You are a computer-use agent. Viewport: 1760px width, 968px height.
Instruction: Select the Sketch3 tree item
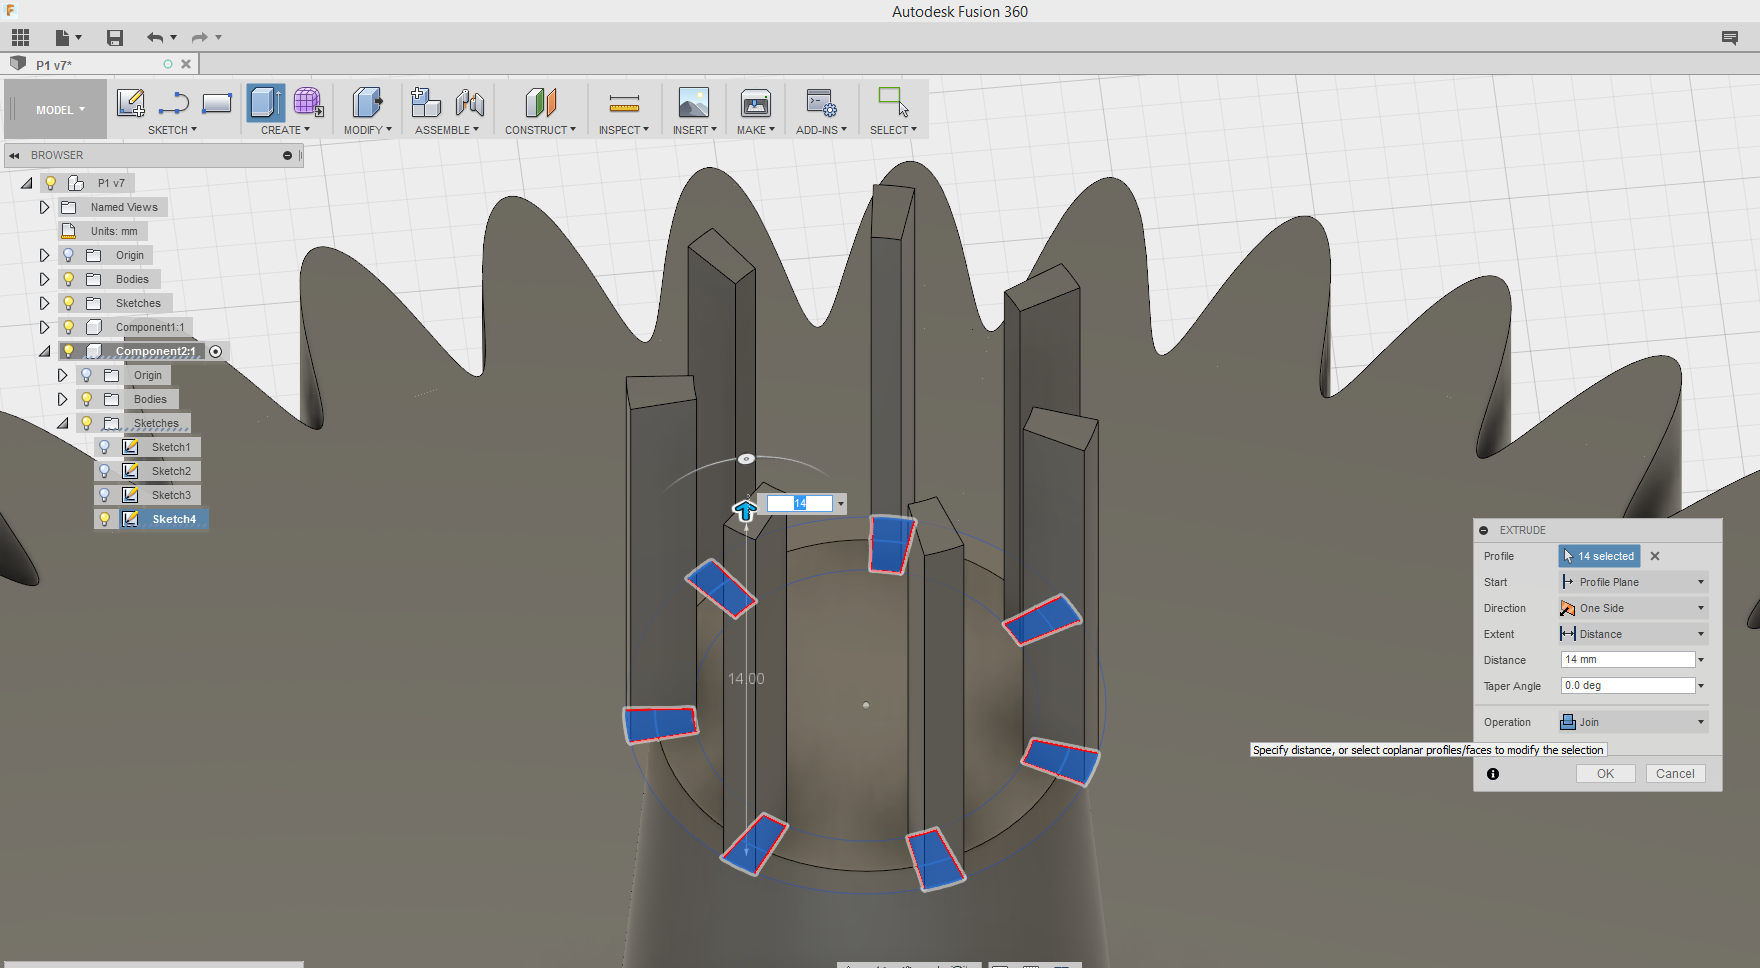(x=171, y=495)
